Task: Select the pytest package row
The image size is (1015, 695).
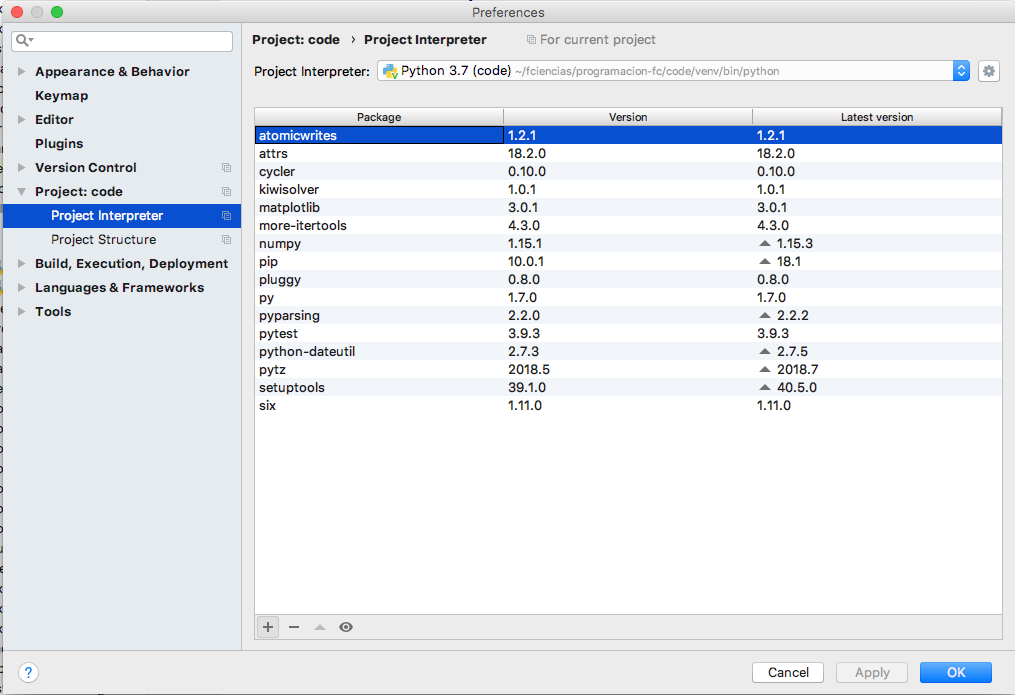Action: pos(628,333)
